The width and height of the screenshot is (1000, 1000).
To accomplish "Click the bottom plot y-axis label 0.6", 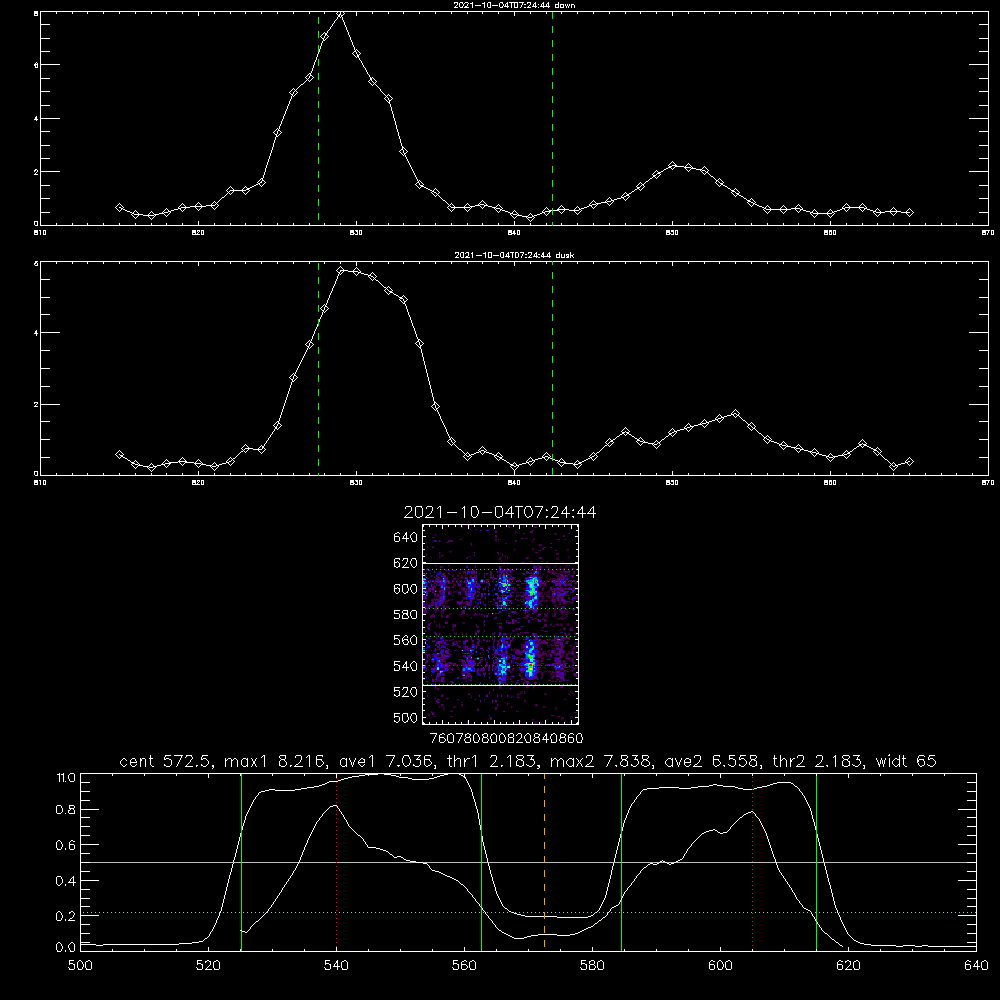I will [66, 845].
